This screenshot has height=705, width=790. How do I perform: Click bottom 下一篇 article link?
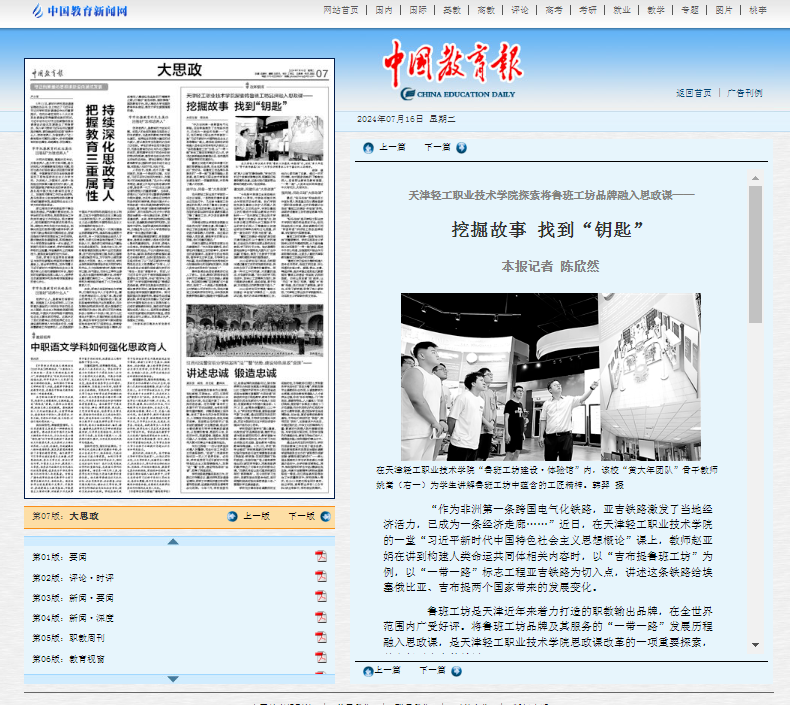click(x=435, y=670)
